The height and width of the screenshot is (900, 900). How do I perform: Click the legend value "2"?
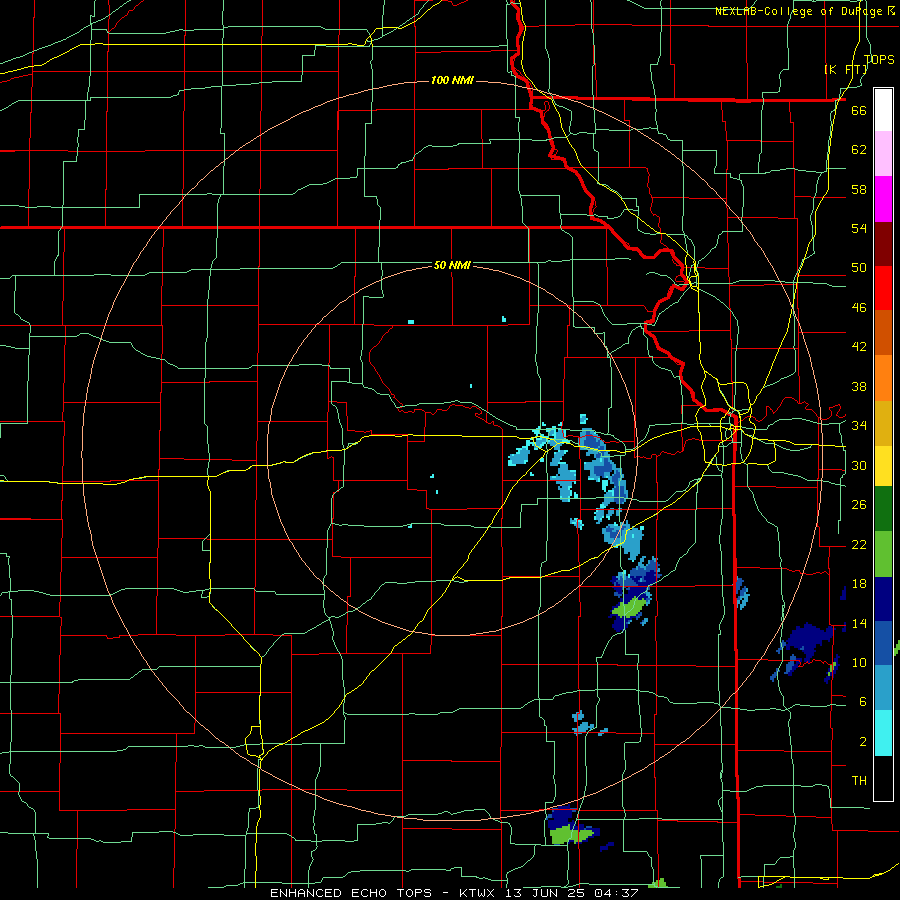click(862, 742)
